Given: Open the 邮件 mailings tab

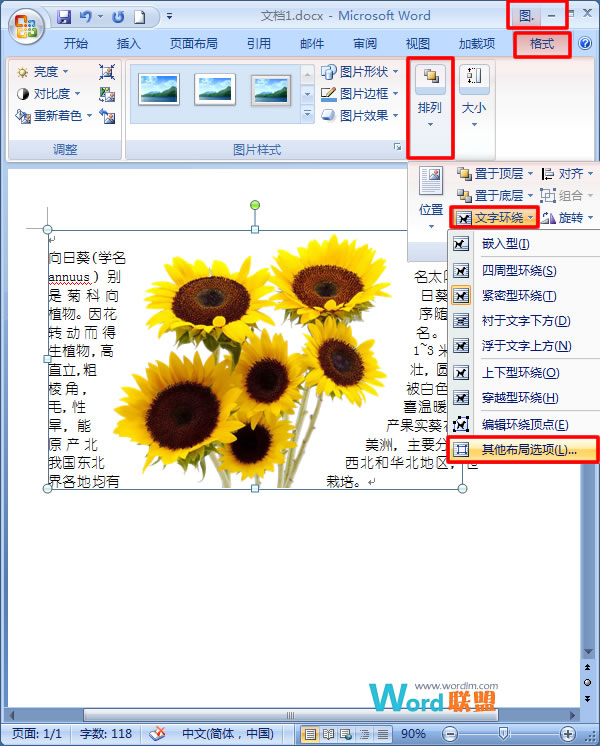Looking at the screenshot, I should point(312,44).
